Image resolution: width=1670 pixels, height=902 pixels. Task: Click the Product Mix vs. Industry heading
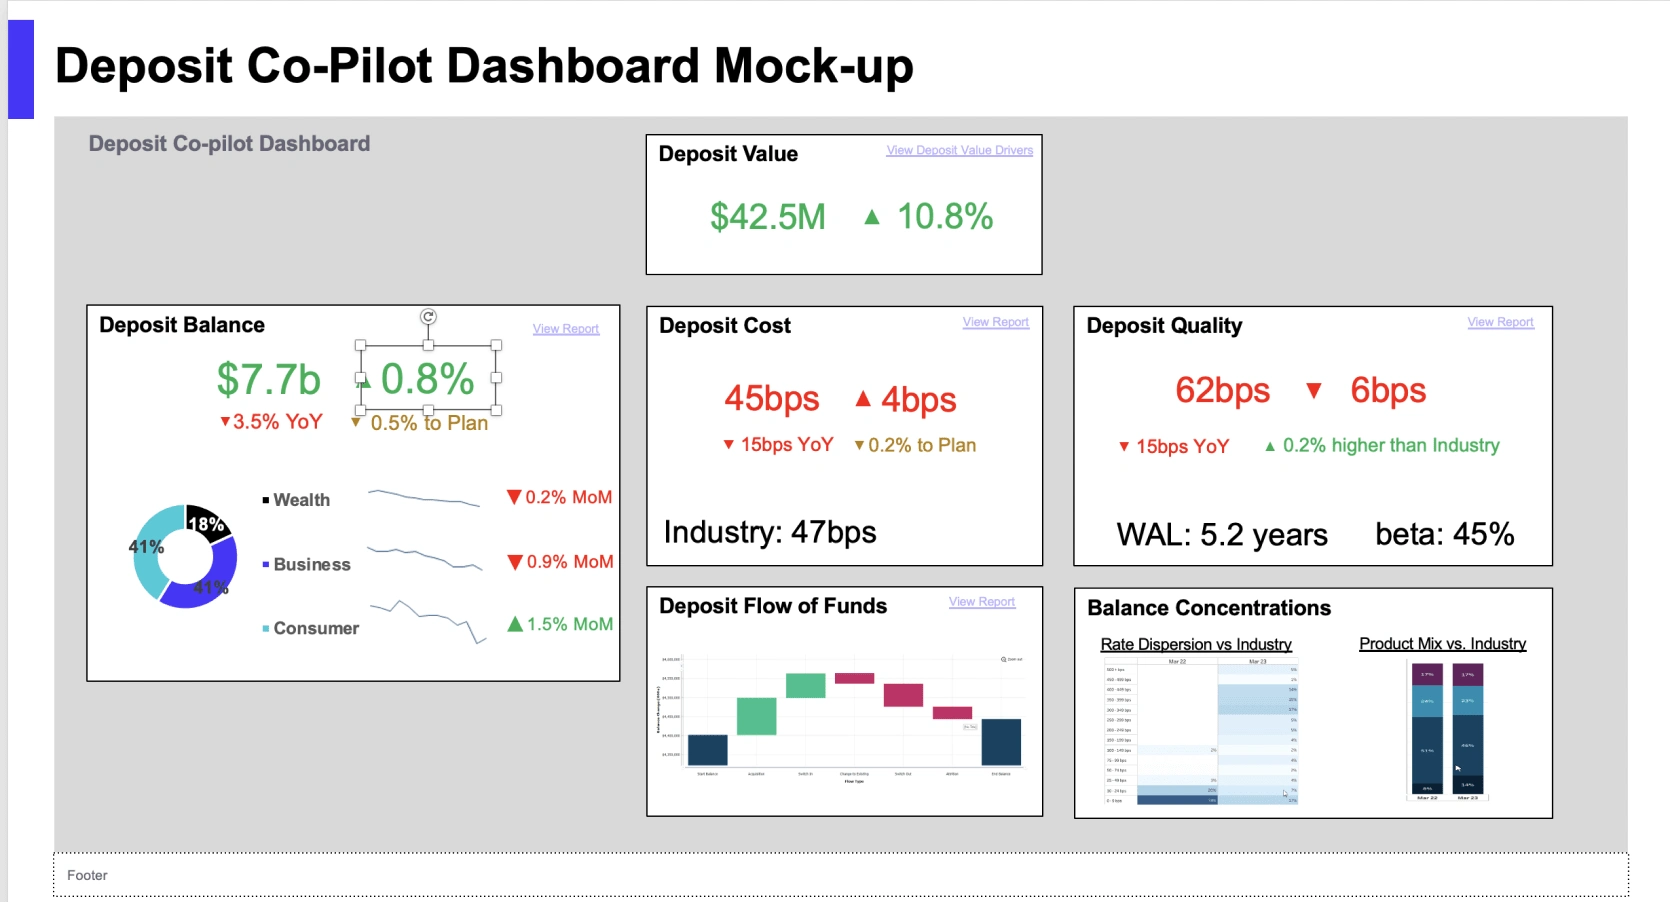(1442, 644)
